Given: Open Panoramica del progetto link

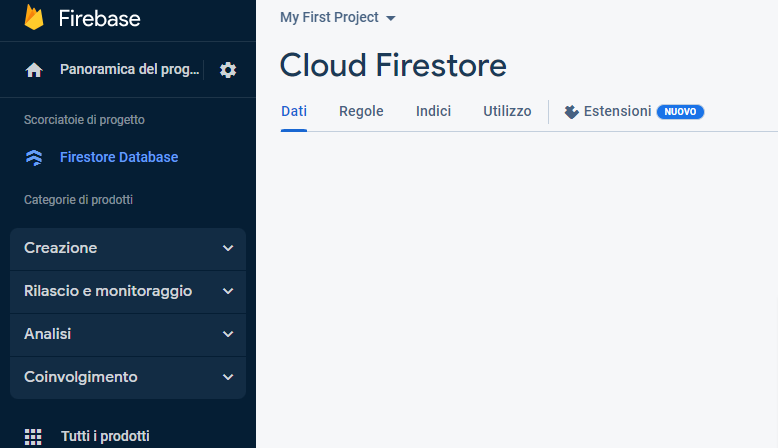Looking at the screenshot, I should 130,69.
